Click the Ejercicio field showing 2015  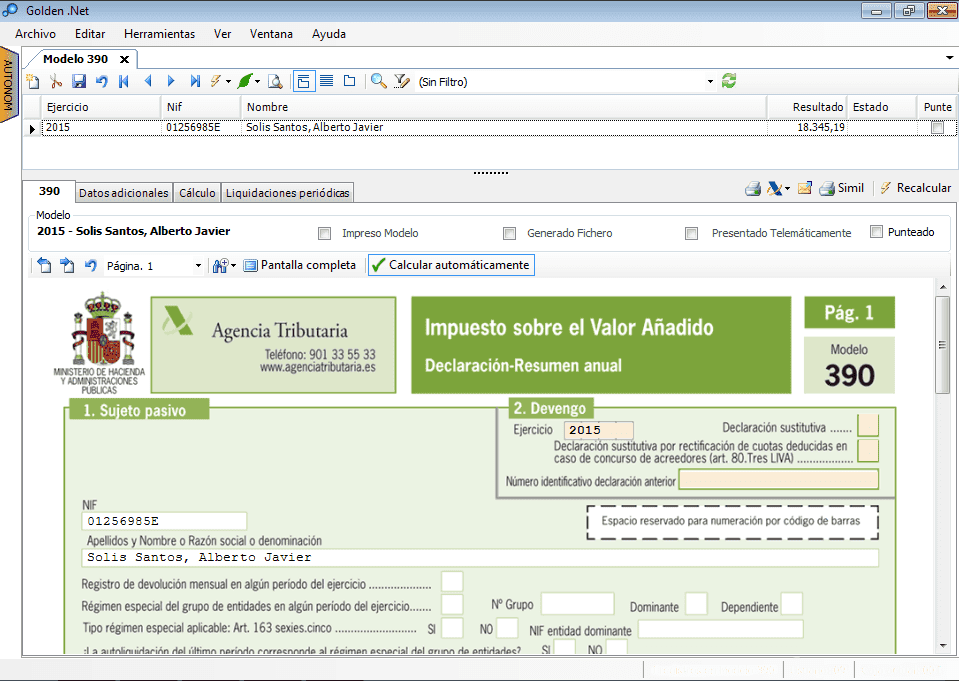[x=597, y=430]
